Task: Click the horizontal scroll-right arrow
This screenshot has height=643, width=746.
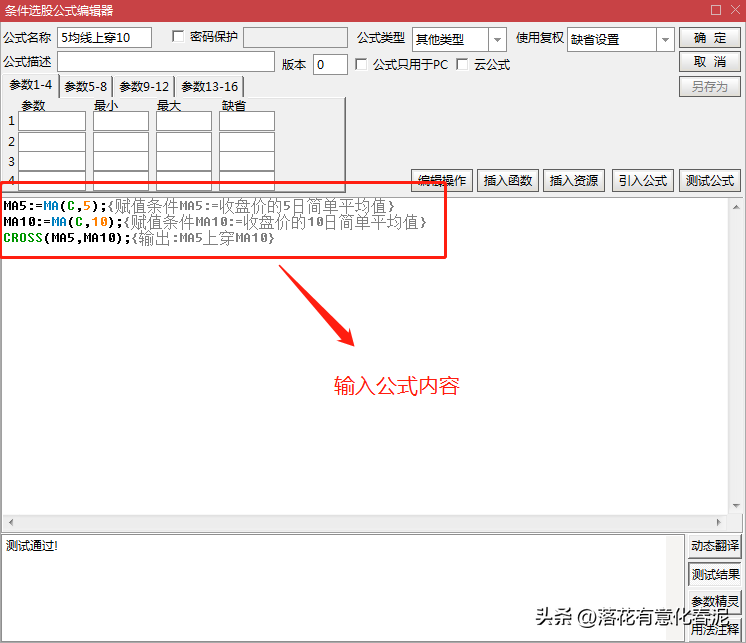Action: click(x=718, y=522)
